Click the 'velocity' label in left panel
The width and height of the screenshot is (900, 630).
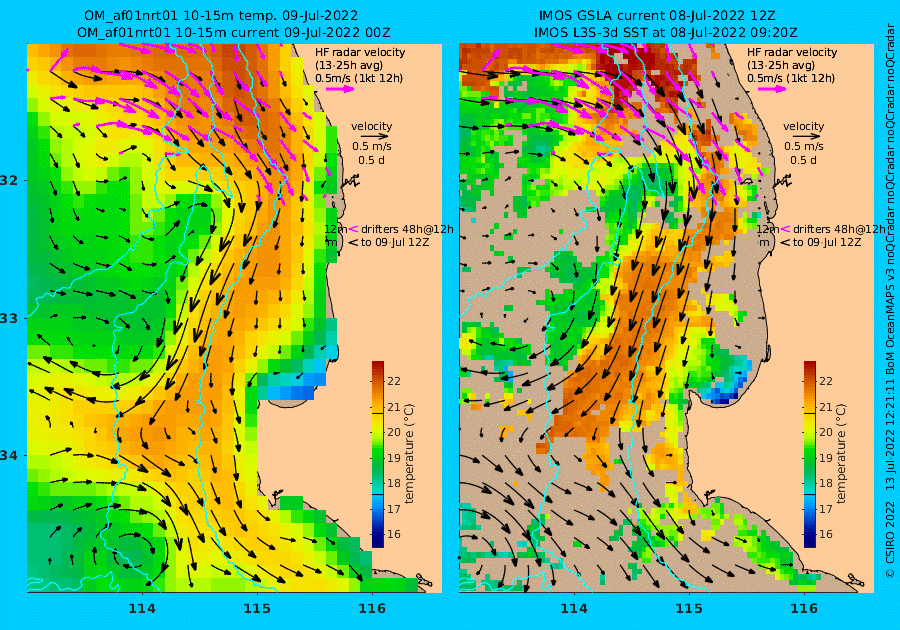(x=371, y=126)
